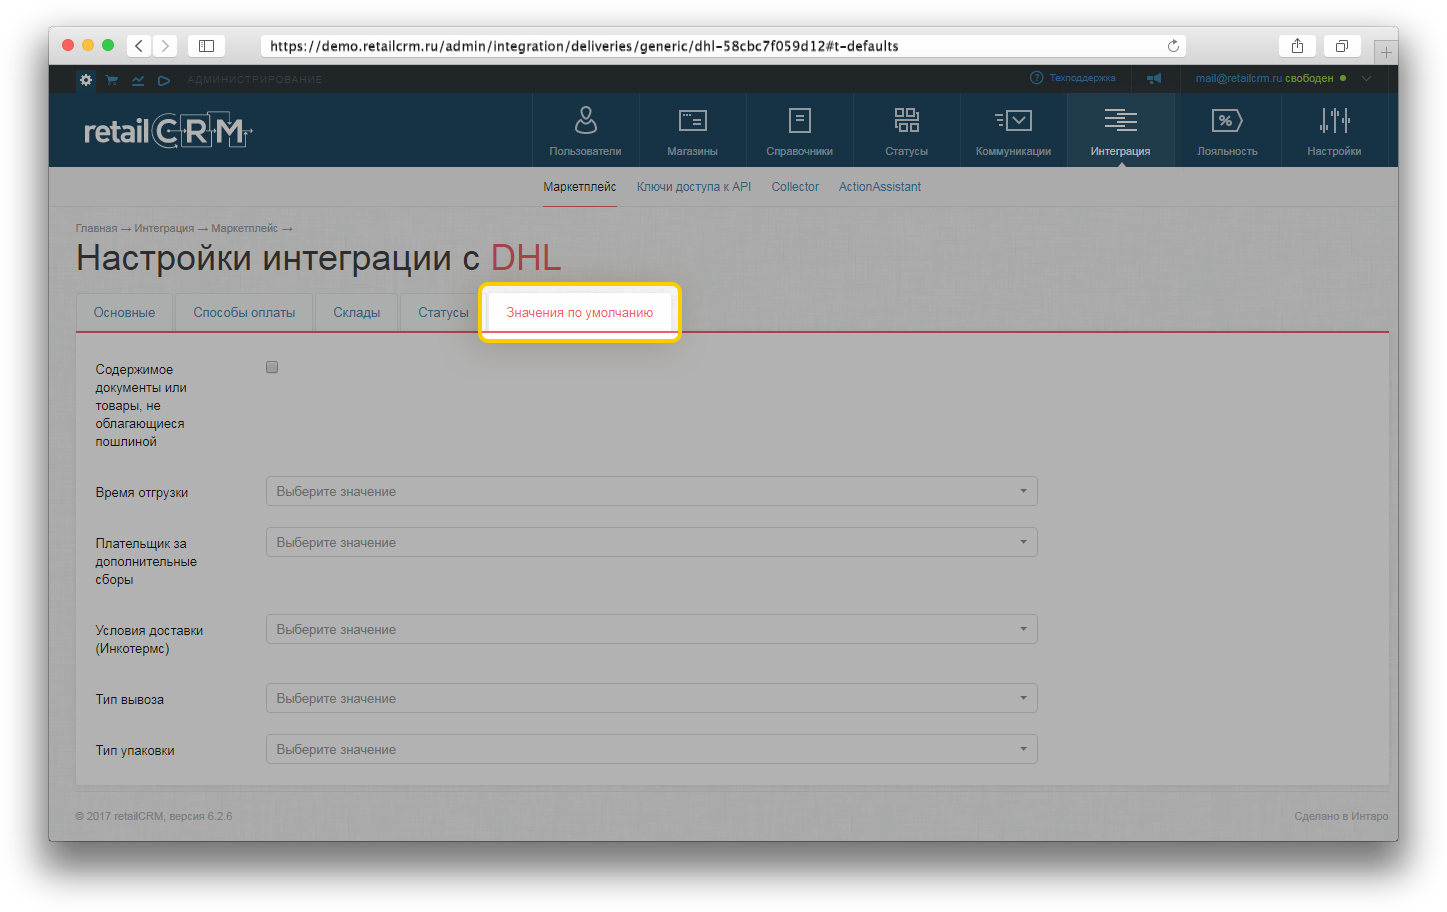1447x912 pixels.
Task: Switch to the Основные tab
Action: [x=124, y=313]
